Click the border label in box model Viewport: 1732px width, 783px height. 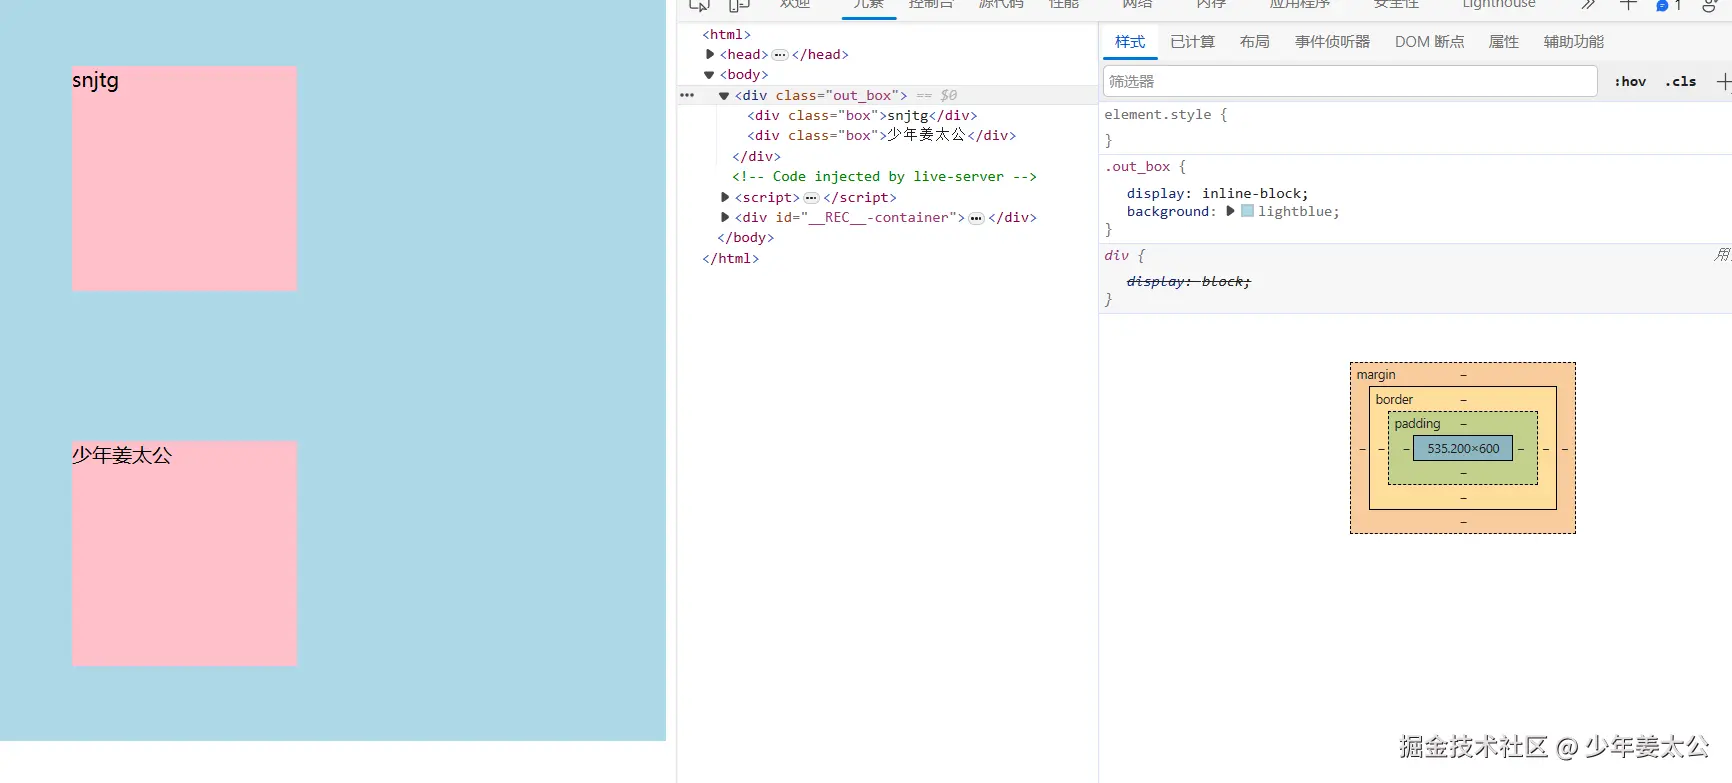1394,400
